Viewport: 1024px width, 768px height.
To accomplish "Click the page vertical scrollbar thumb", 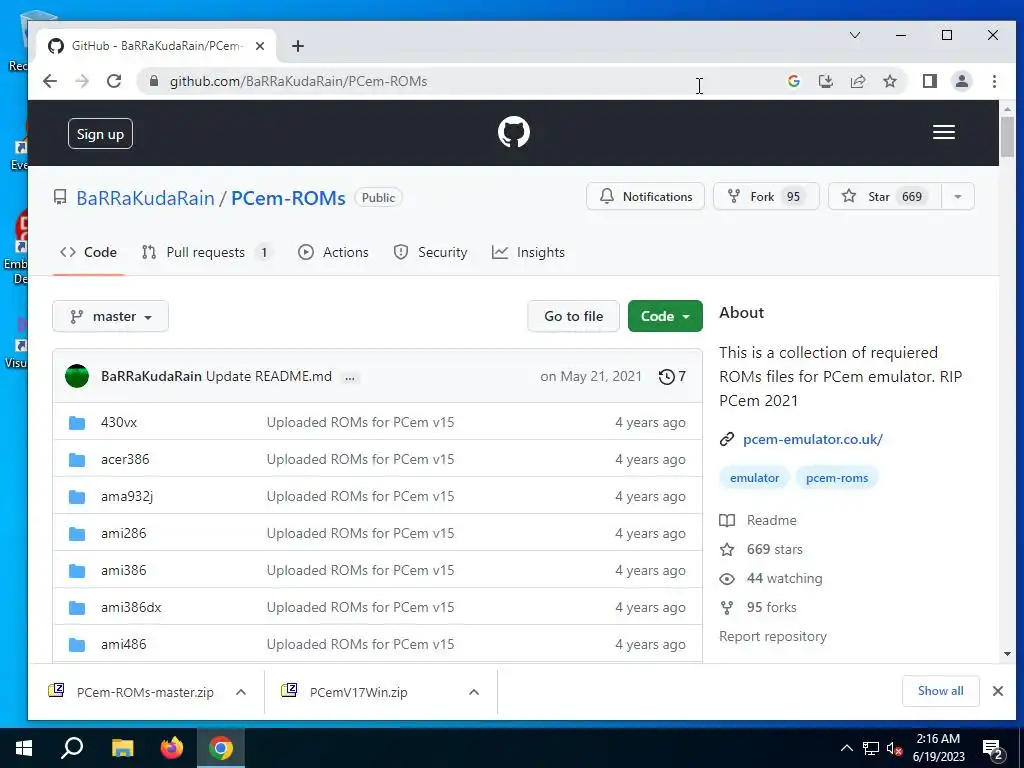I will coord(1007,136).
